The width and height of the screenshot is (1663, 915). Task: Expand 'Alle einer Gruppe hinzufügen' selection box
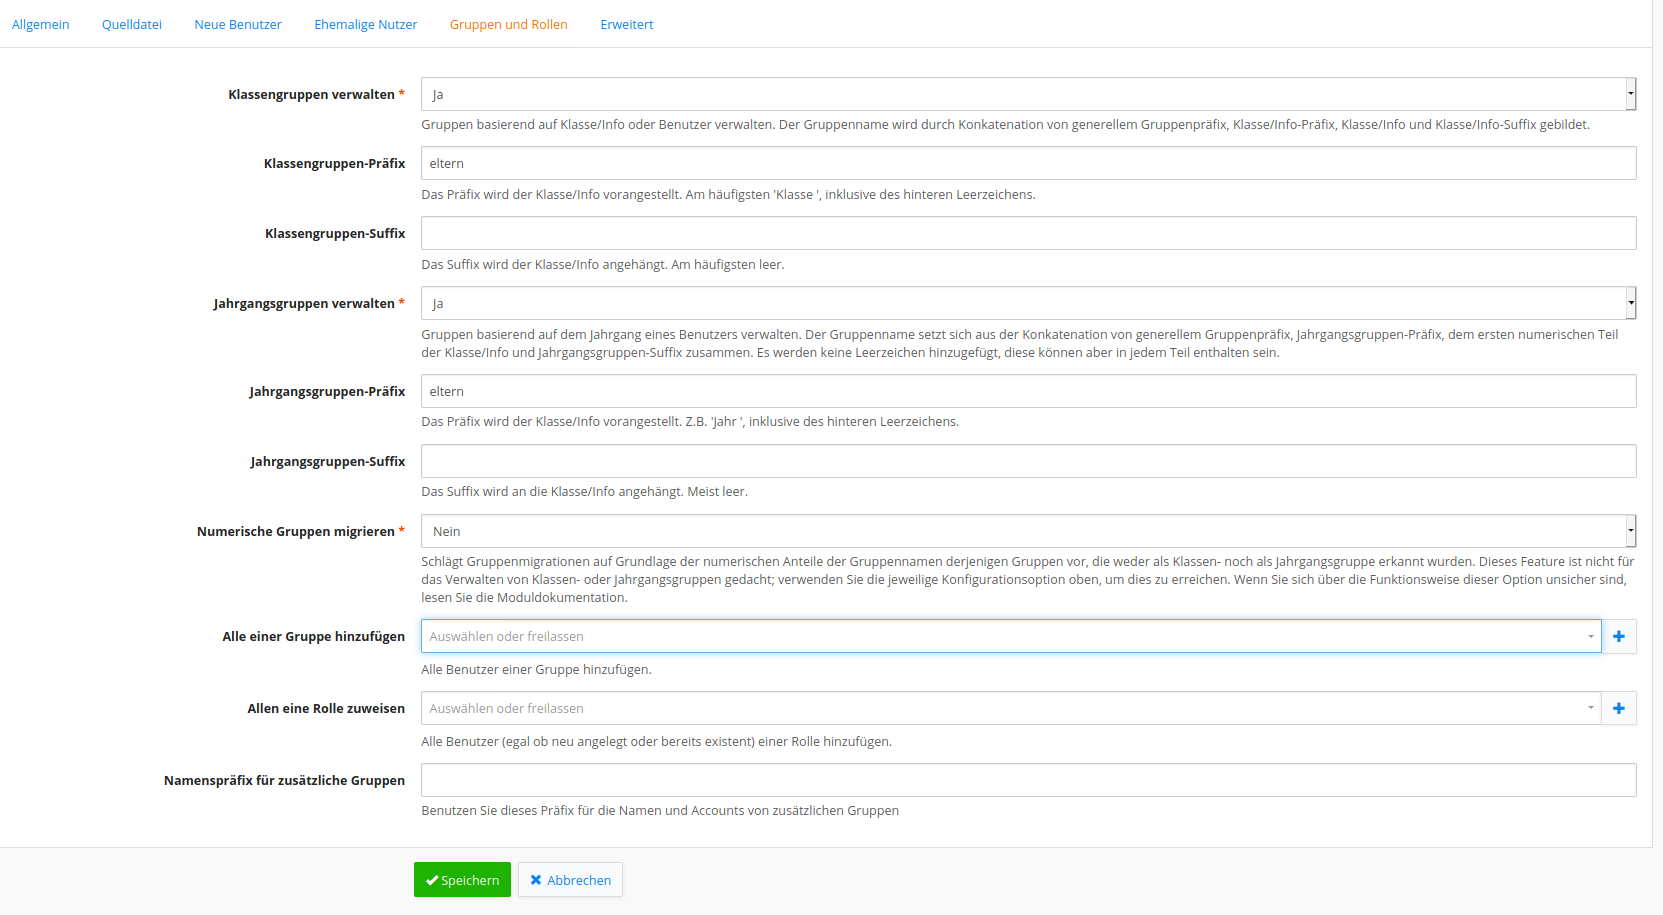1010,637
